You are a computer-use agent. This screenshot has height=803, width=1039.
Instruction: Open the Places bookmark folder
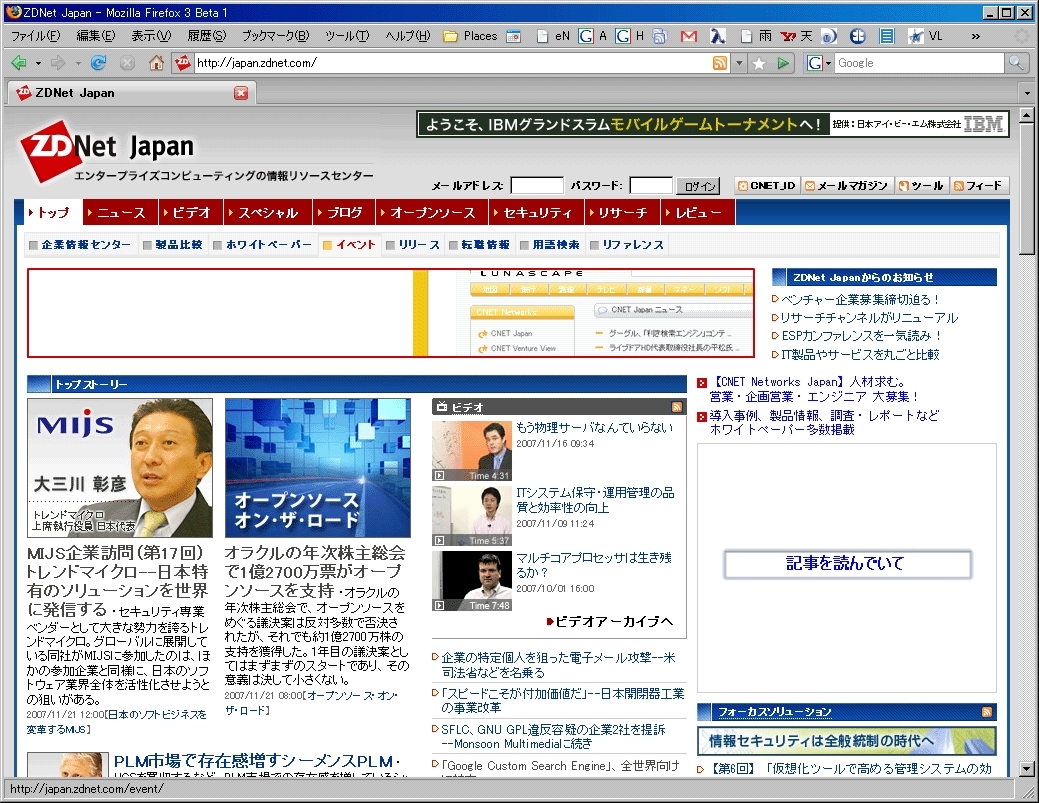click(x=470, y=36)
